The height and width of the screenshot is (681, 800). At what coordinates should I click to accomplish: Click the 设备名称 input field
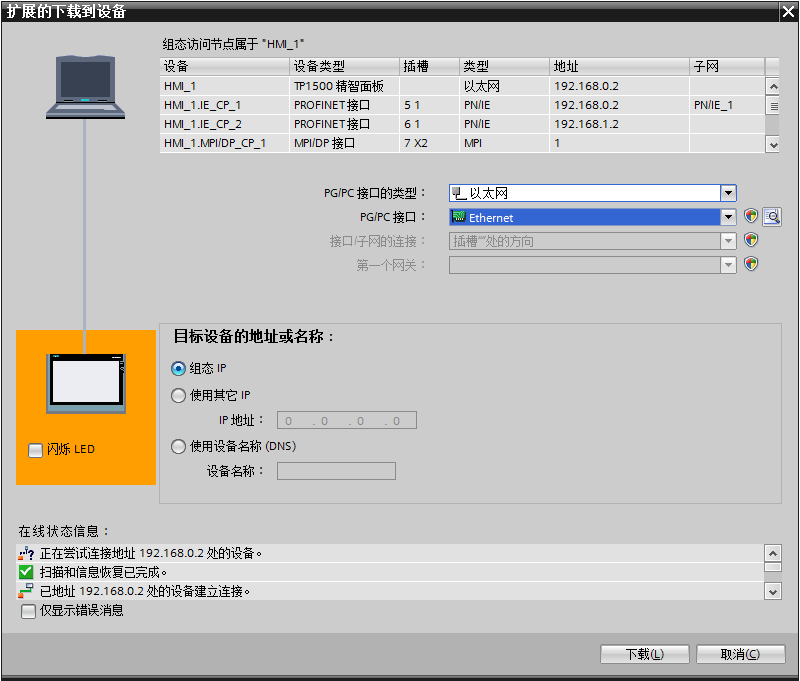pos(336,471)
